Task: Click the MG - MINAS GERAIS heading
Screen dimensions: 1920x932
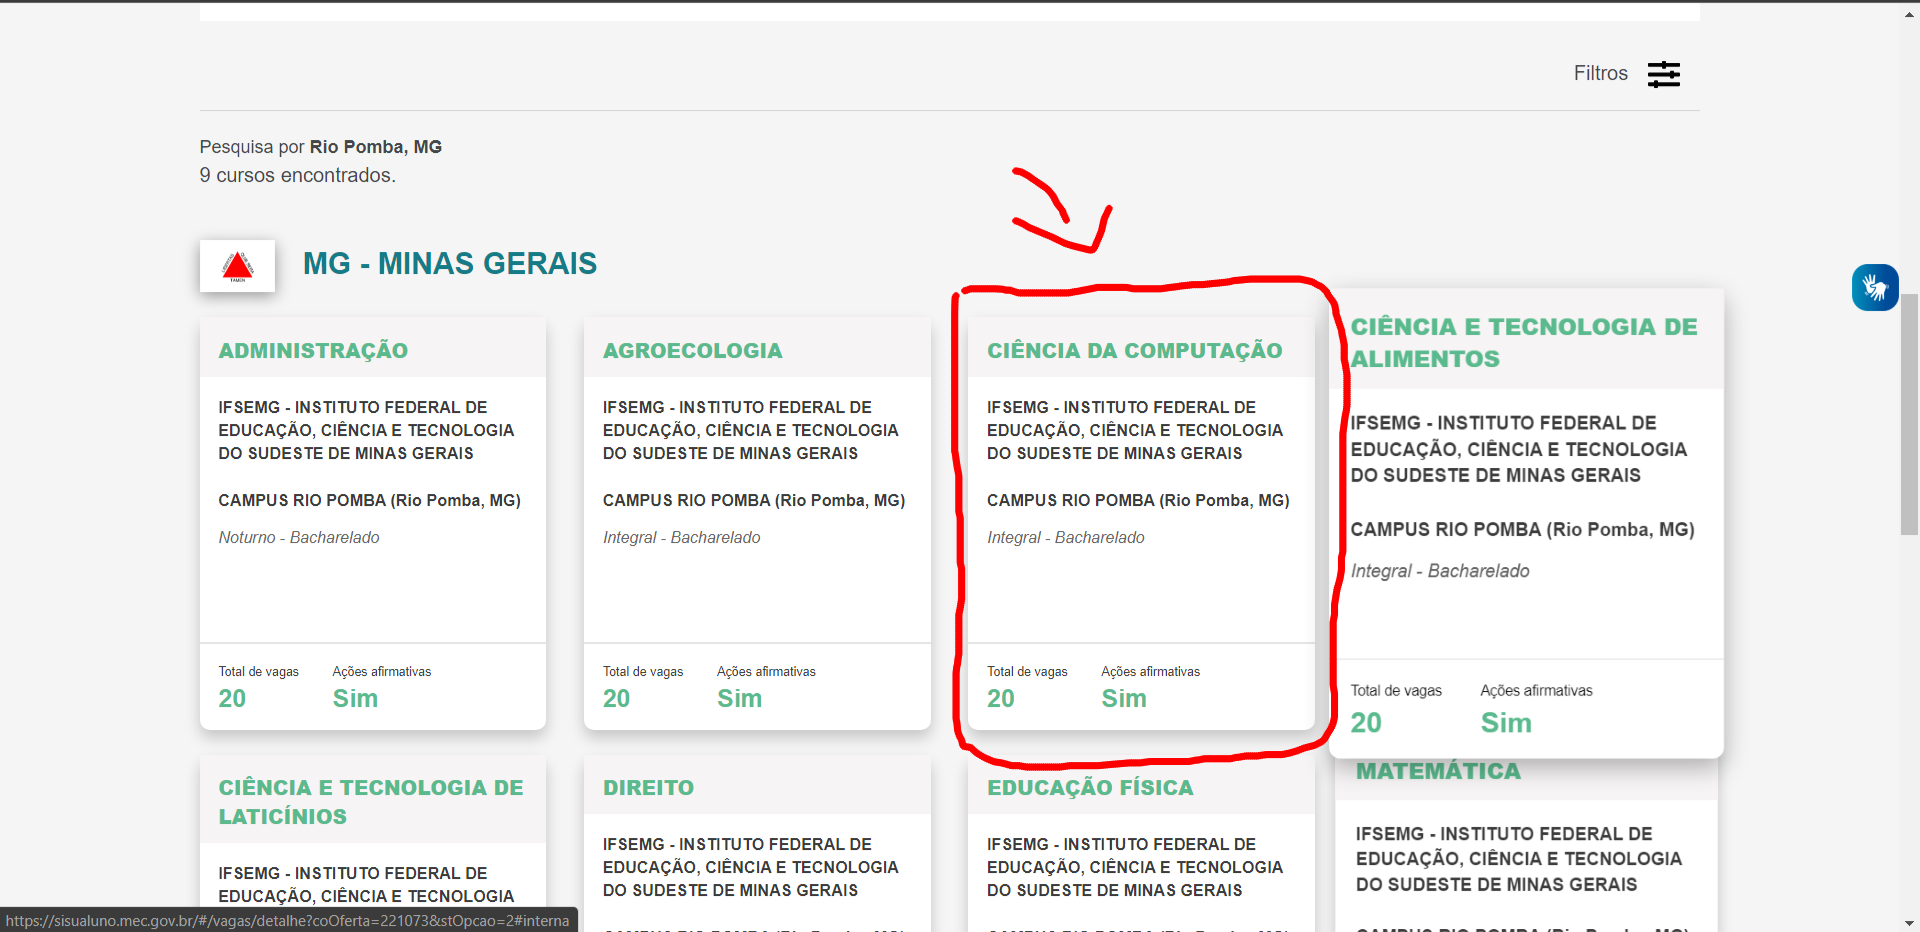Action: 449,264
